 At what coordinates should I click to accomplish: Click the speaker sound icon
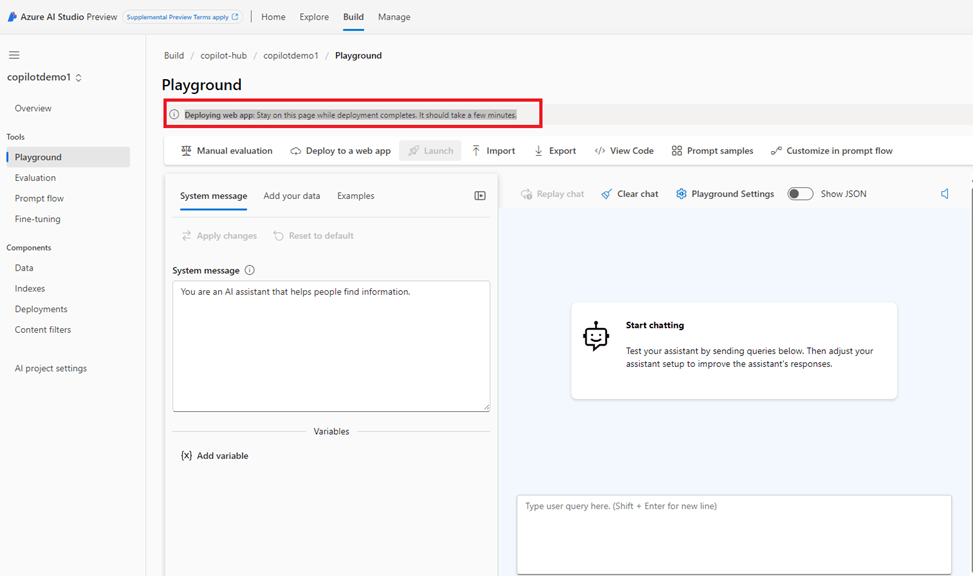pos(944,194)
